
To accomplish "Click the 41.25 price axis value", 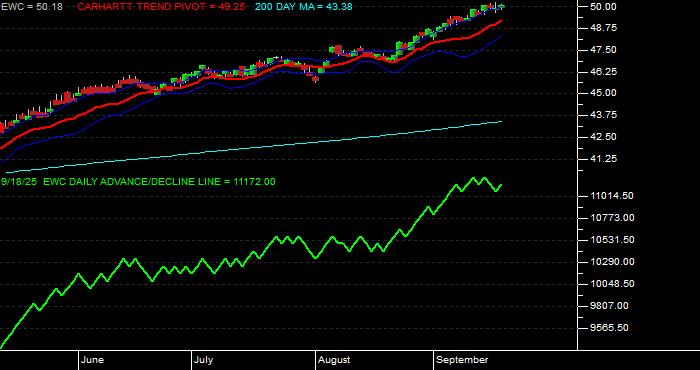I will pyautogui.click(x=603, y=158).
